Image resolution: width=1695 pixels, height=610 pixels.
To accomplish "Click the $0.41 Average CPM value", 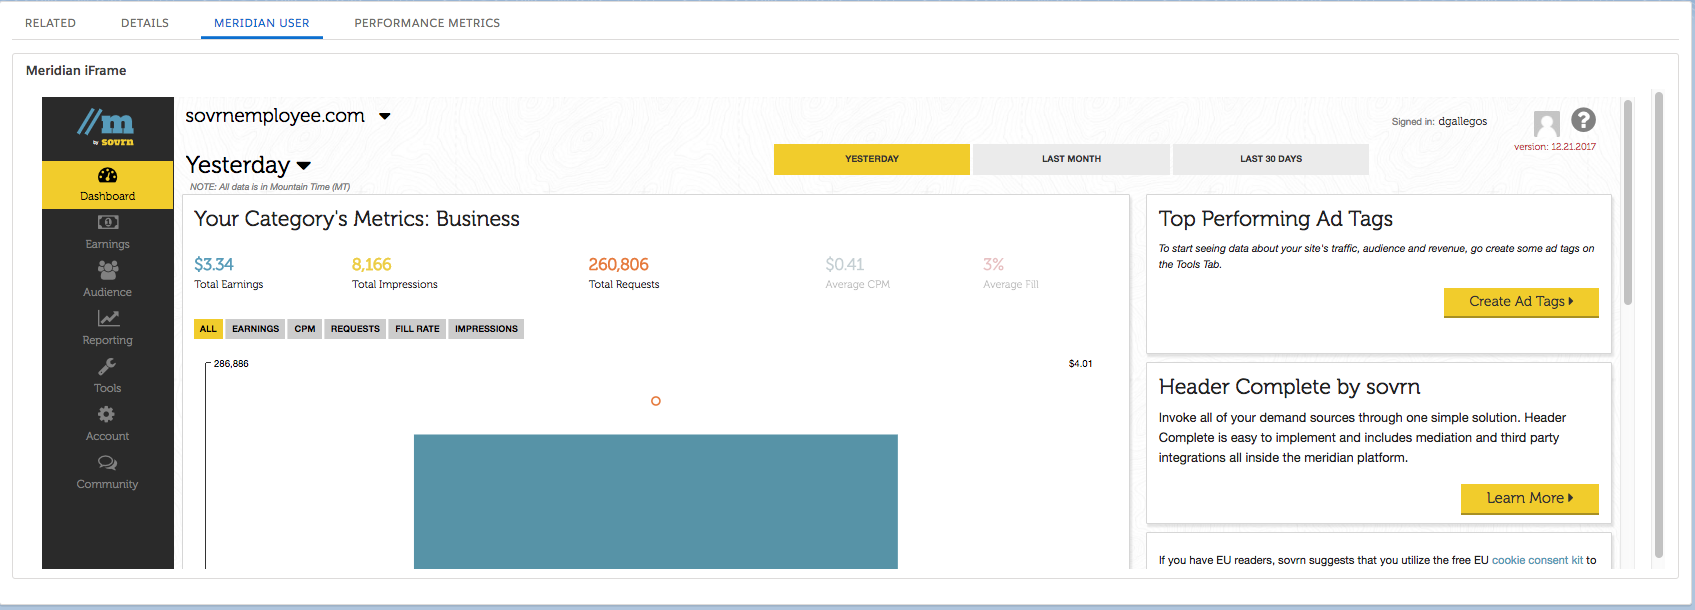I will (845, 264).
